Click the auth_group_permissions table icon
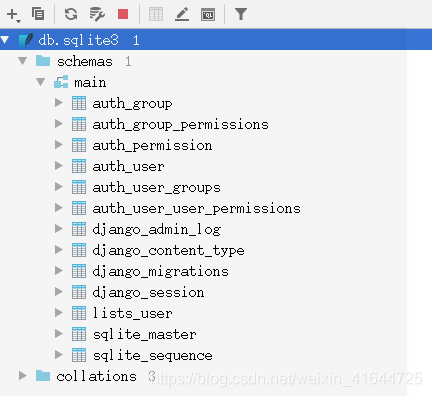Image resolution: width=432 pixels, height=397 pixels. point(79,124)
